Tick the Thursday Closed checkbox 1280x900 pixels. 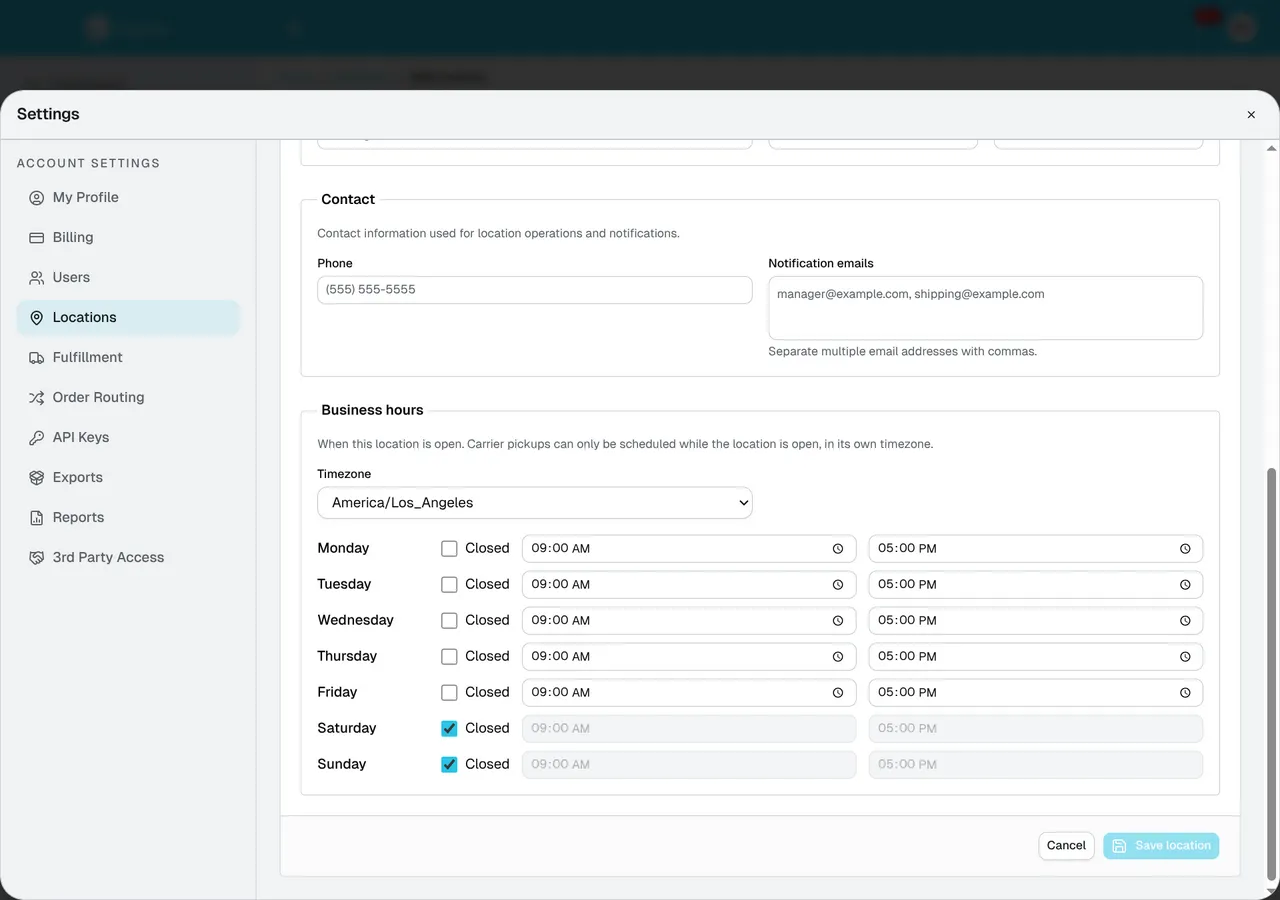pyautogui.click(x=449, y=657)
